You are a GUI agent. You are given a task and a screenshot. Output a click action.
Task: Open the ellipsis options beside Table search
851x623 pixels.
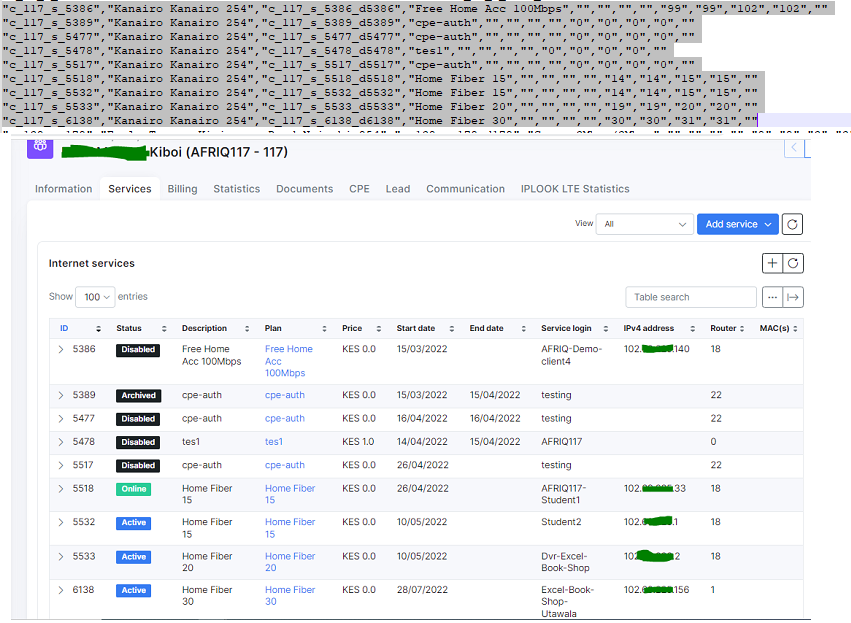[x=772, y=297]
